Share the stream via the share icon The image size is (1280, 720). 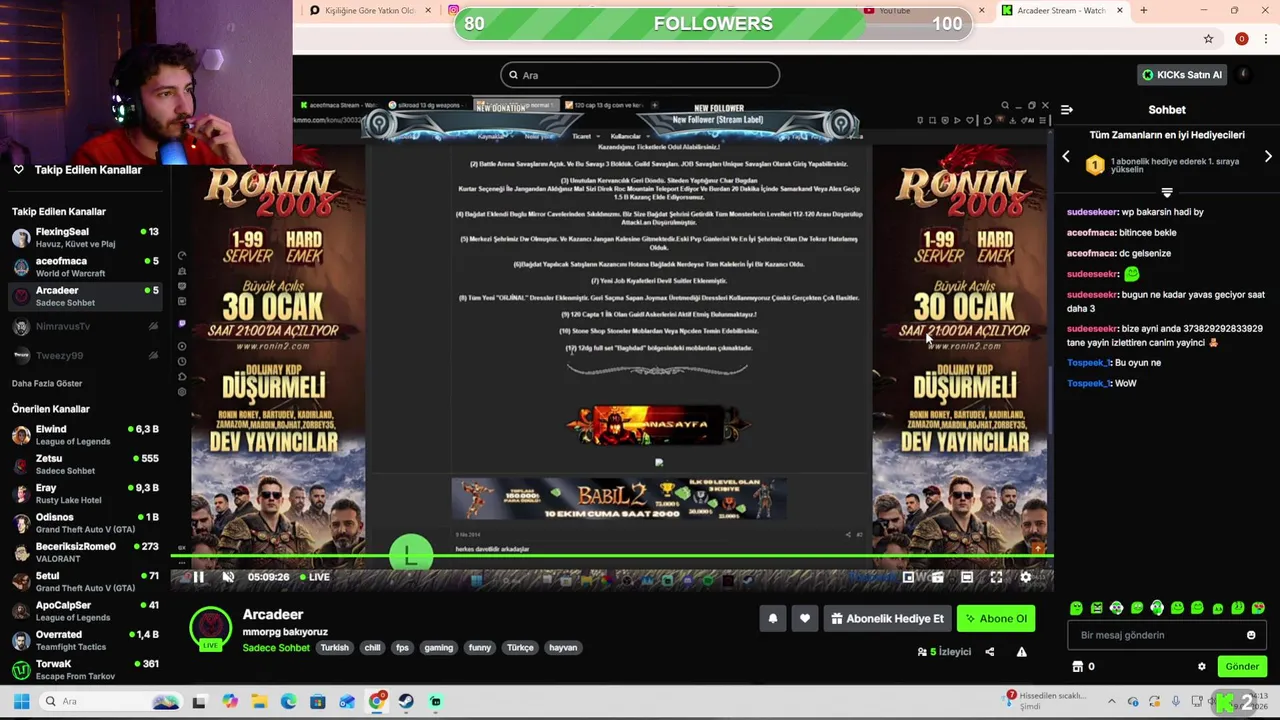(989, 652)
